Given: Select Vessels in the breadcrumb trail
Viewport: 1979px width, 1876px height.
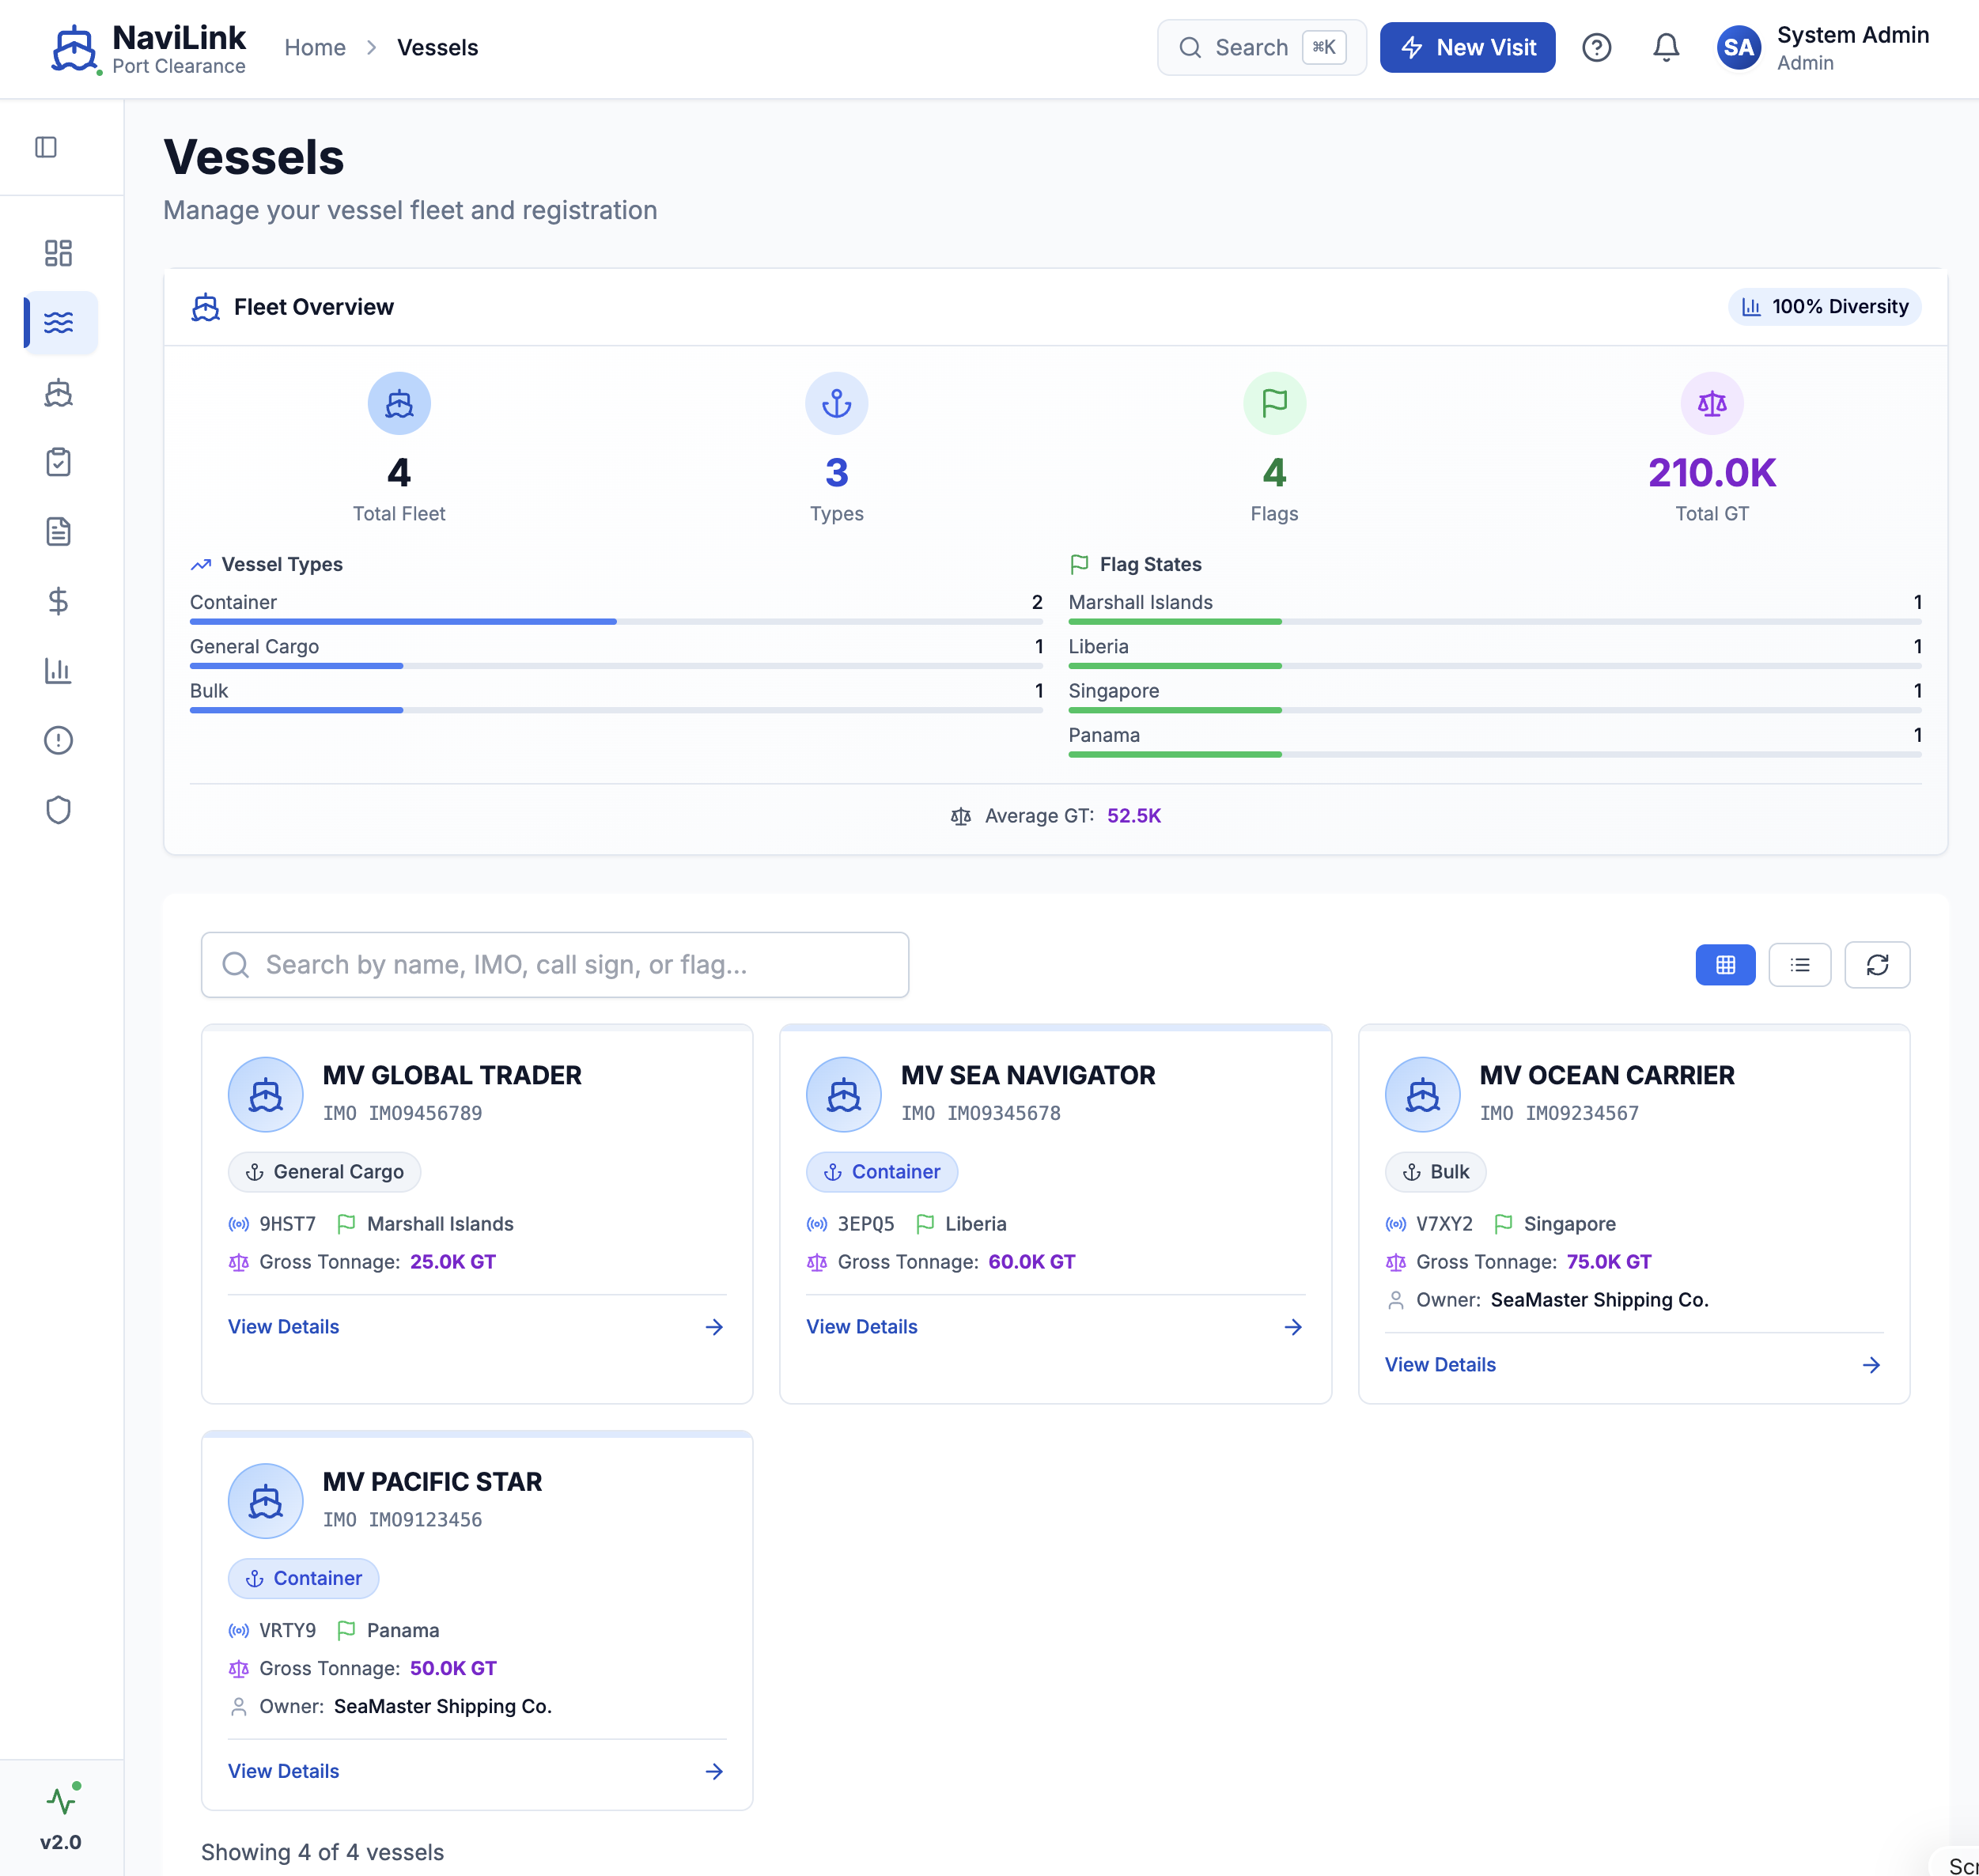Looking at the screenshot, I should click(437, 47).
